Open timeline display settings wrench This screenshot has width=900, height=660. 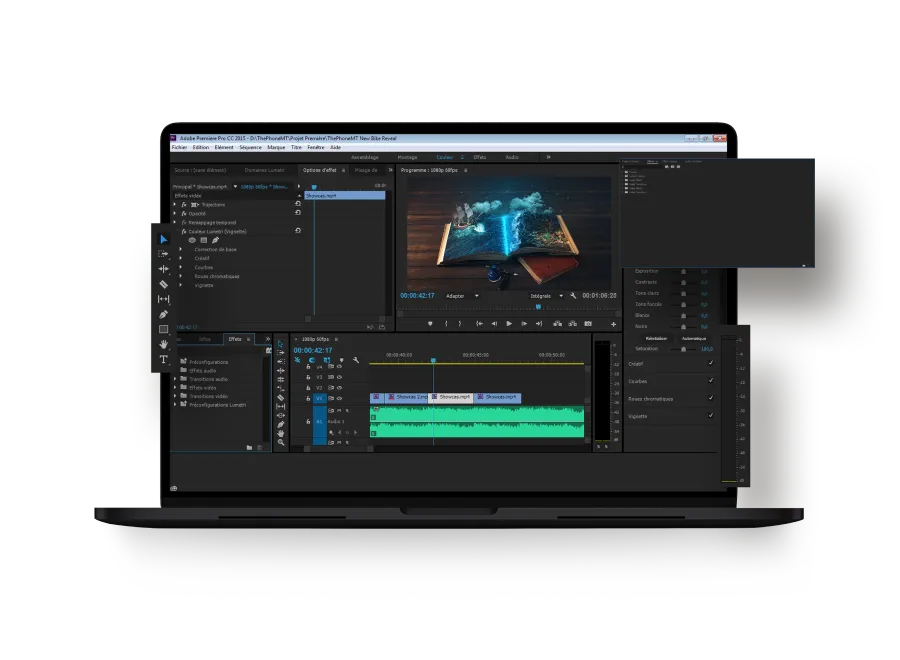tap(356, 360)
